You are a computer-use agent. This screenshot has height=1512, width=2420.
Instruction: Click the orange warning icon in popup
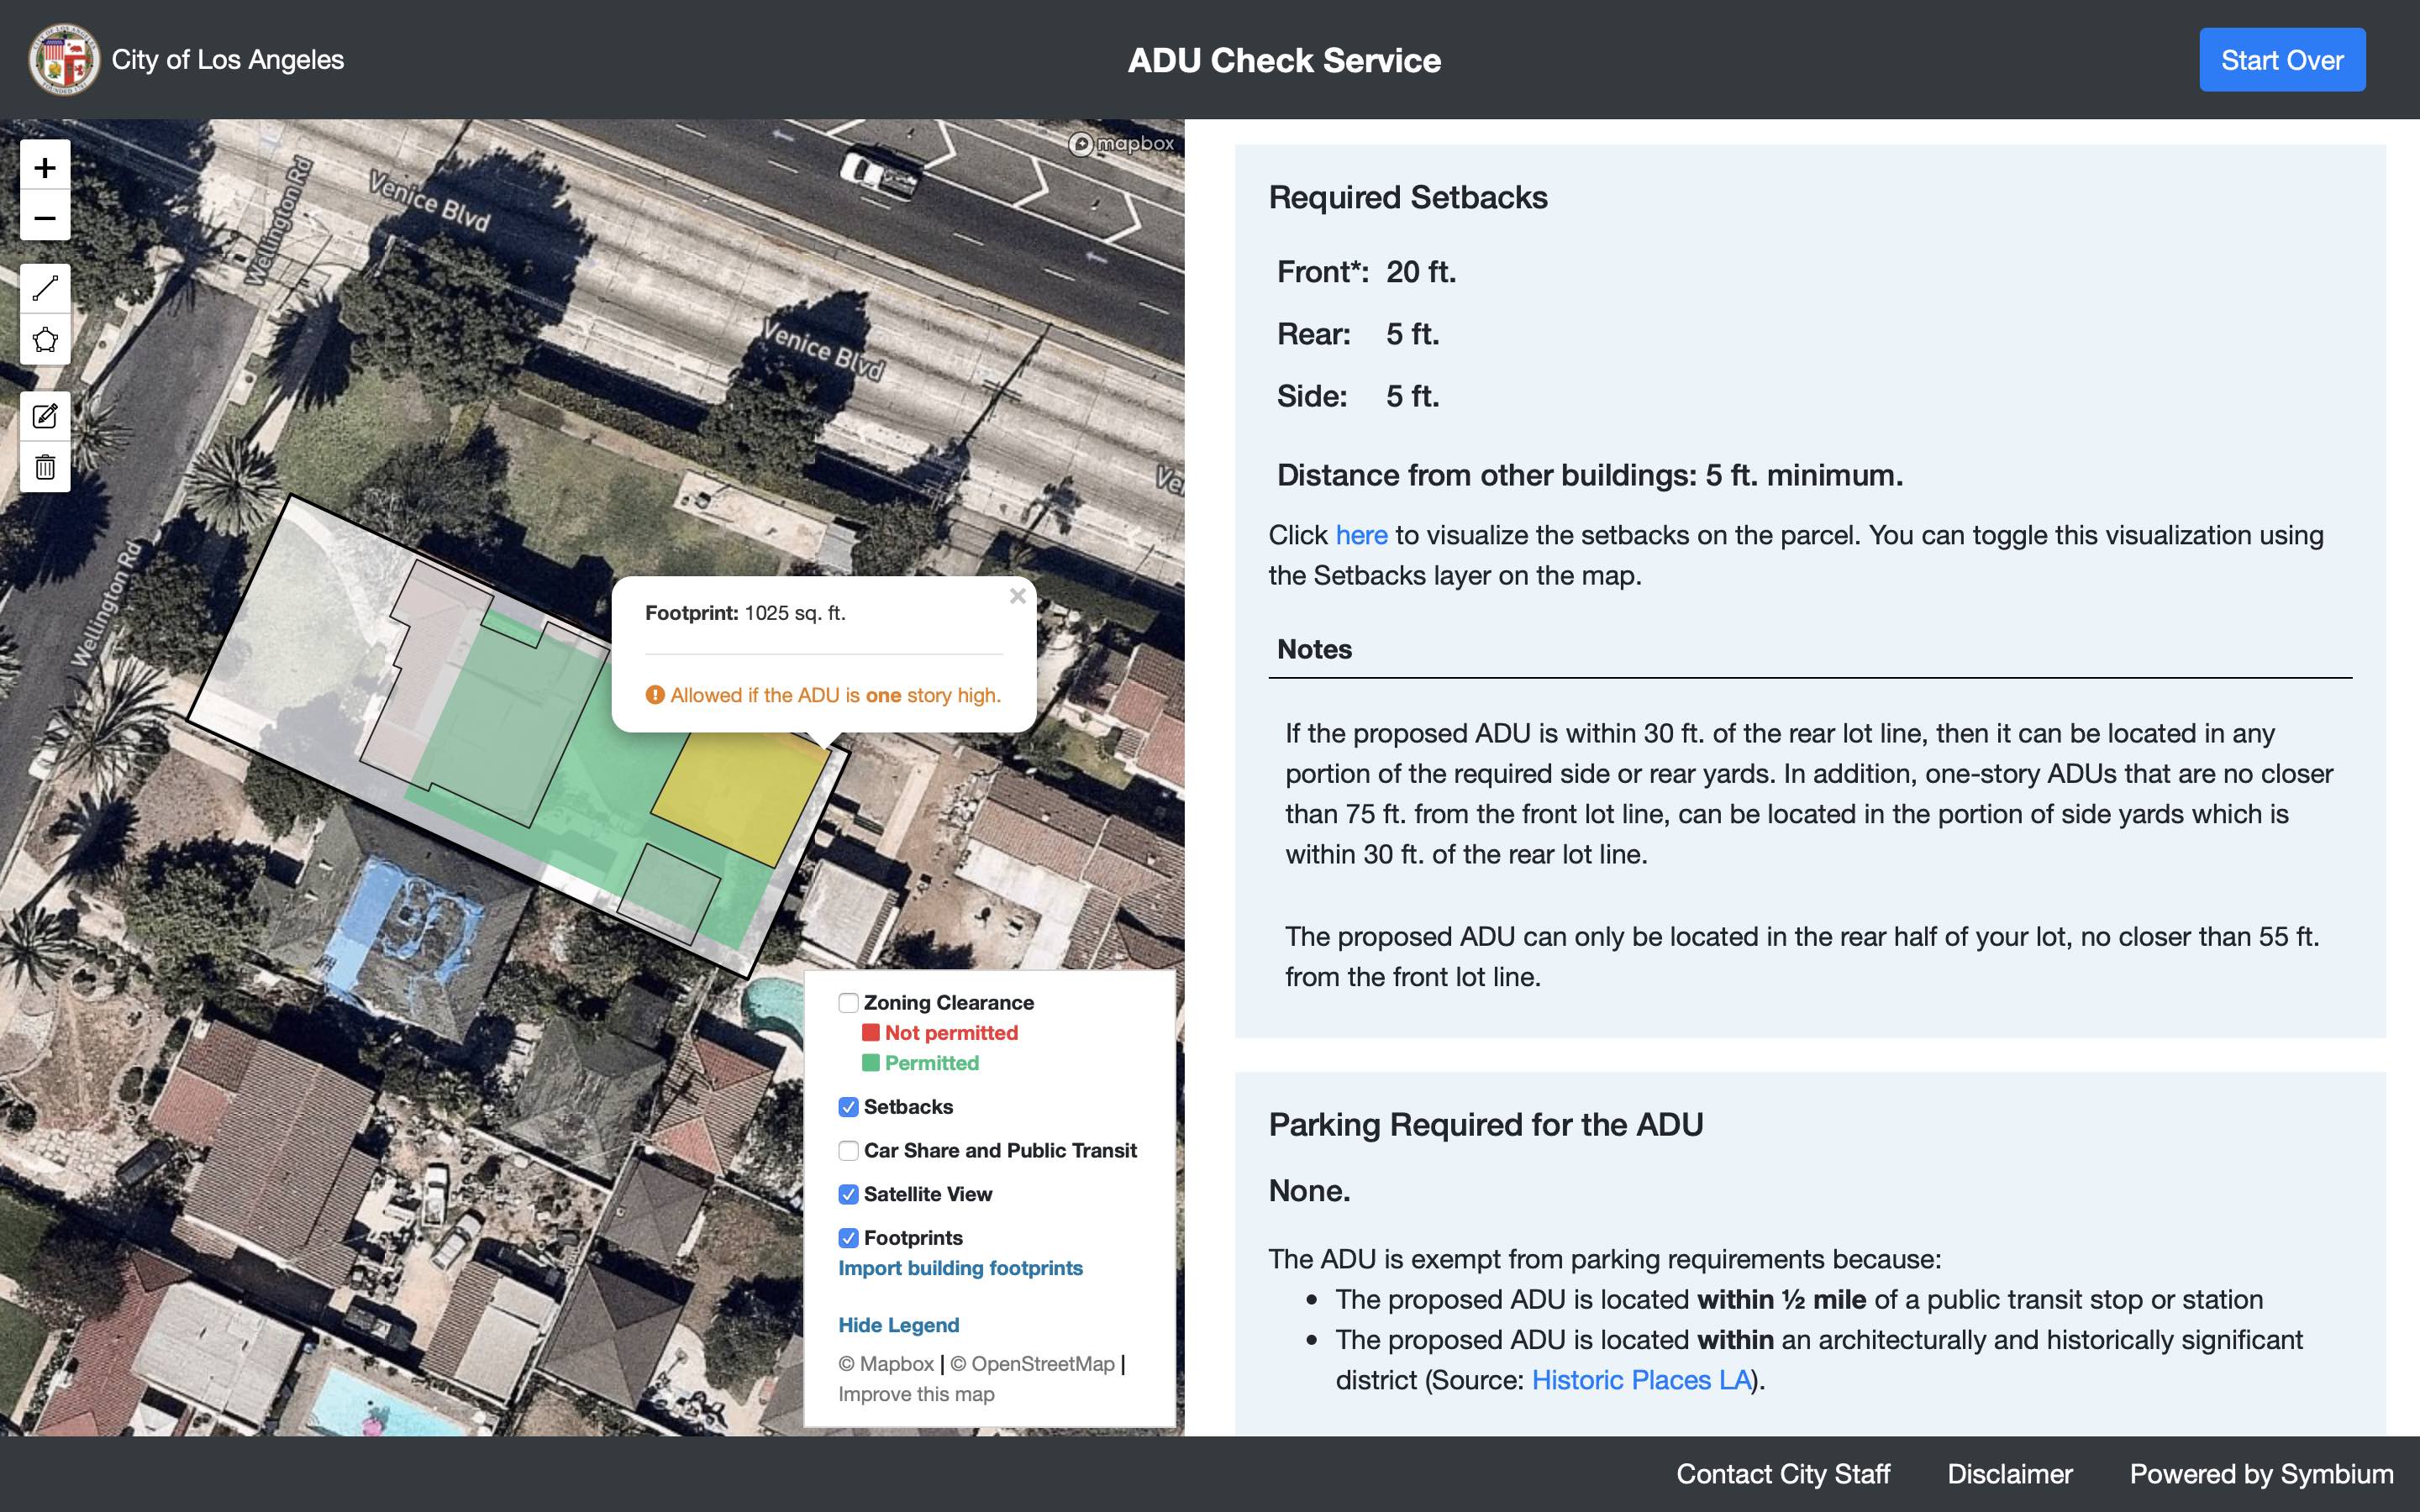[655, 695]
